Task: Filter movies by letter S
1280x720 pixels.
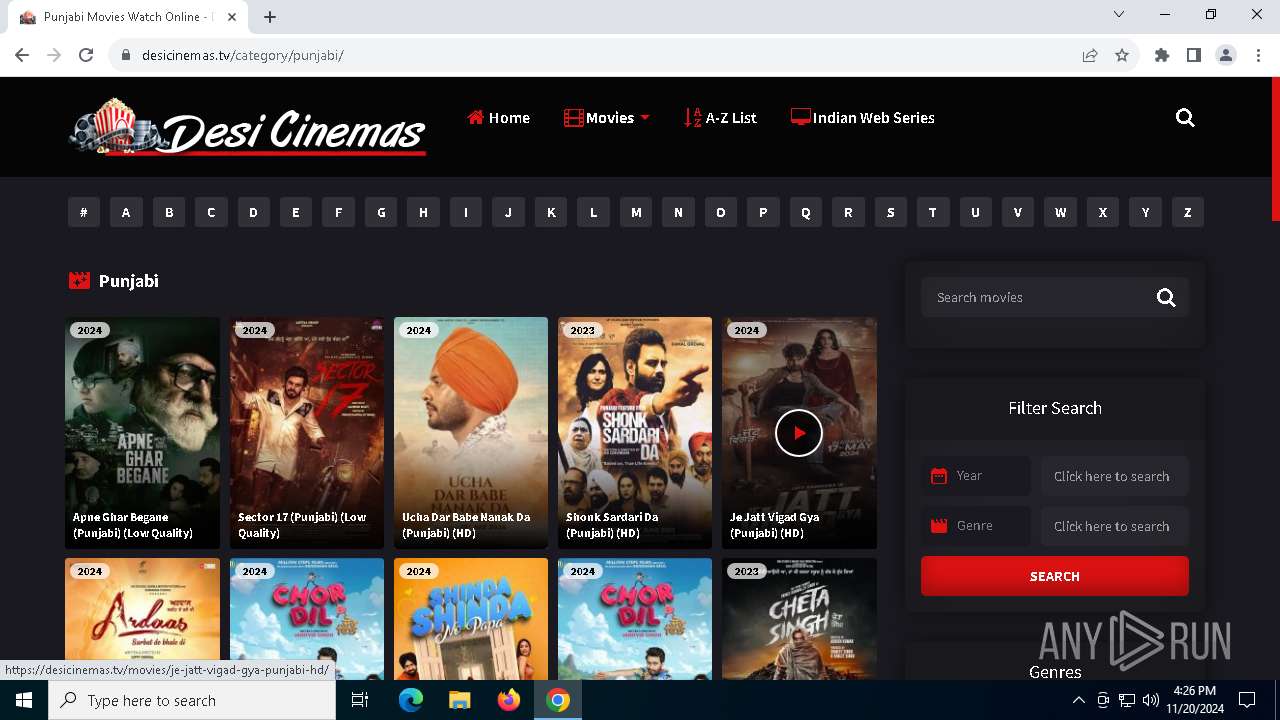Action: (x=890, y=212)
